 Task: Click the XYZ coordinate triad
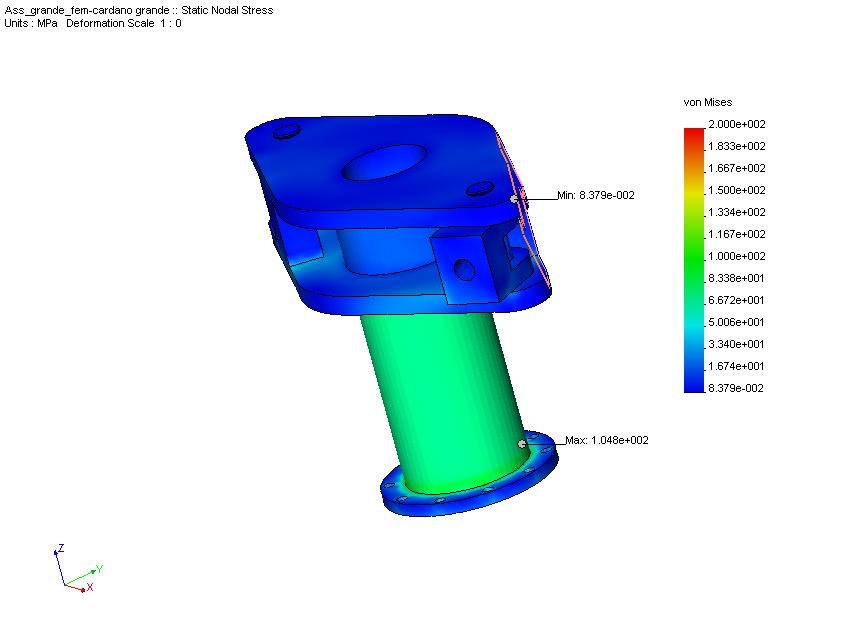(x=77, y=568)
